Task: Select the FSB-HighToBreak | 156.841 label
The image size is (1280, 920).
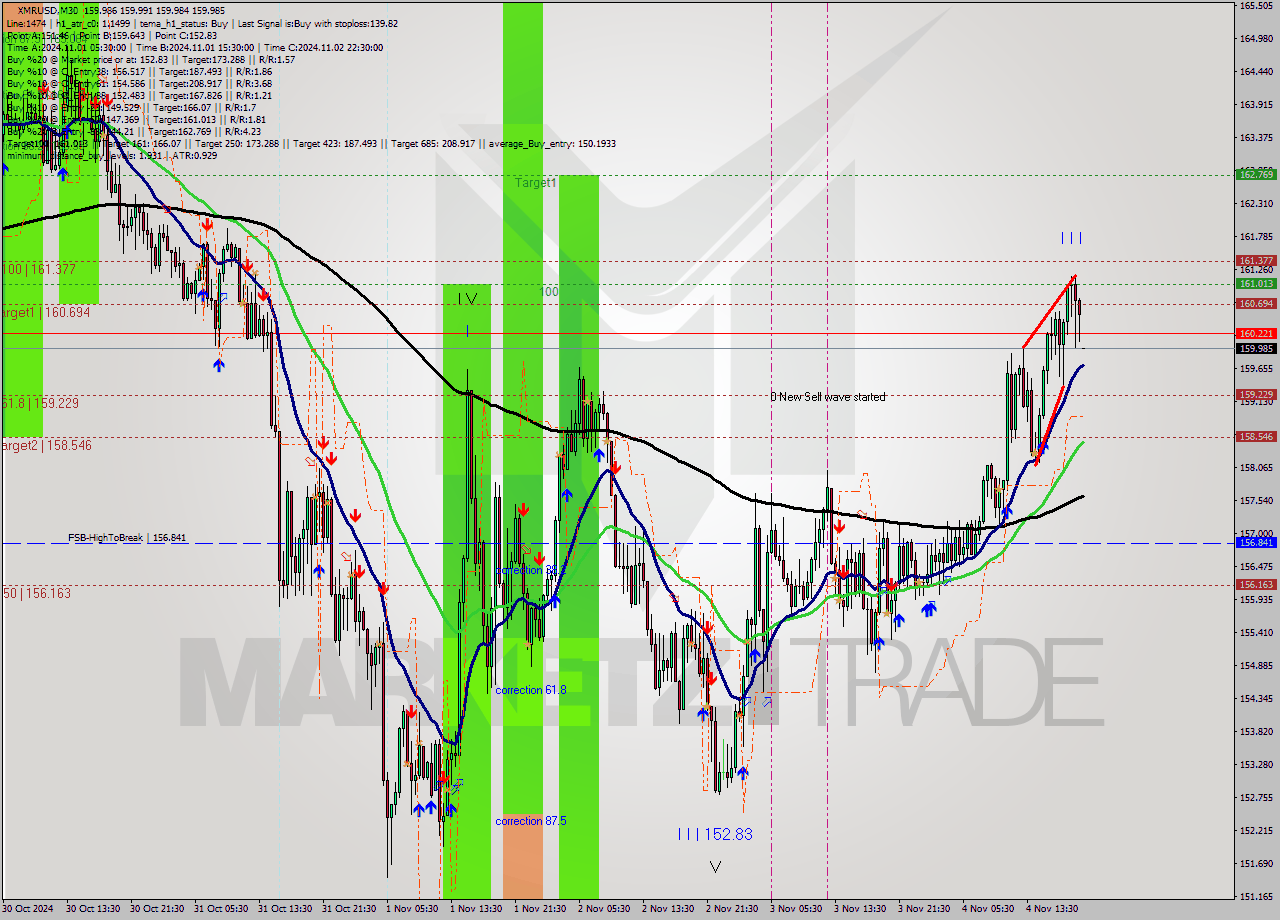Action: pyautogui.click(x=127, y=538)
